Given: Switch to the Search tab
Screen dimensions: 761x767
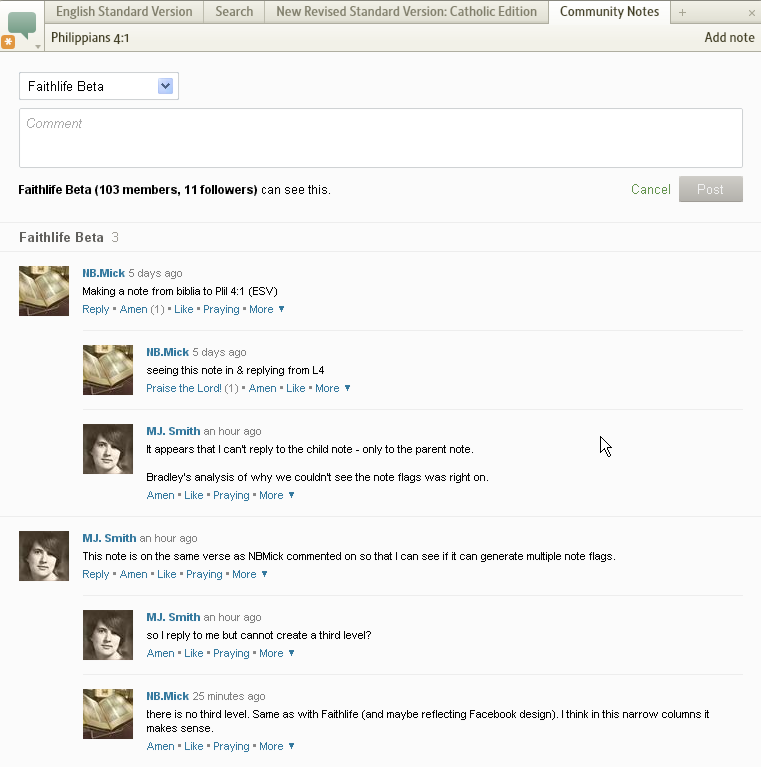Looking at the screenshot, I should tap(234, 12).
